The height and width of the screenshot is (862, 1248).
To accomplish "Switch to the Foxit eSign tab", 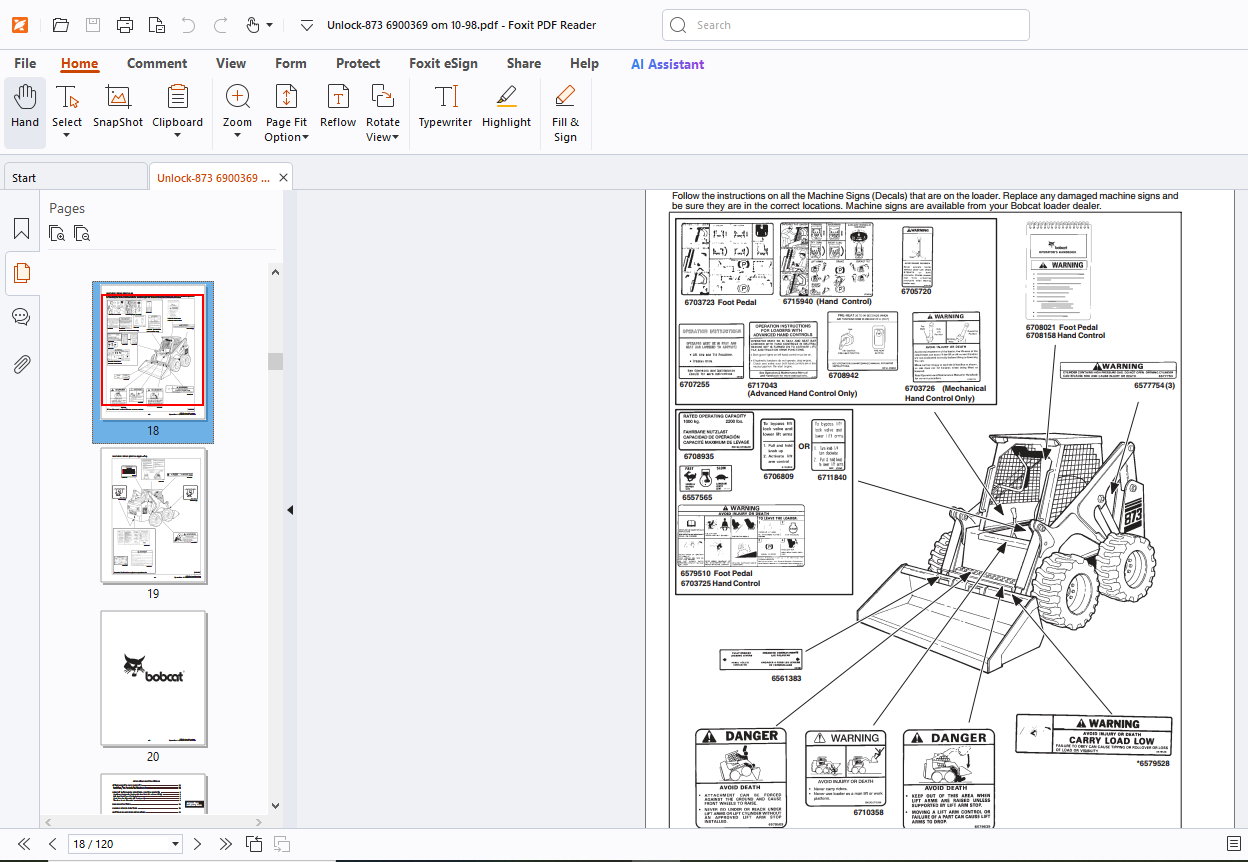I will tap(443, 63).
